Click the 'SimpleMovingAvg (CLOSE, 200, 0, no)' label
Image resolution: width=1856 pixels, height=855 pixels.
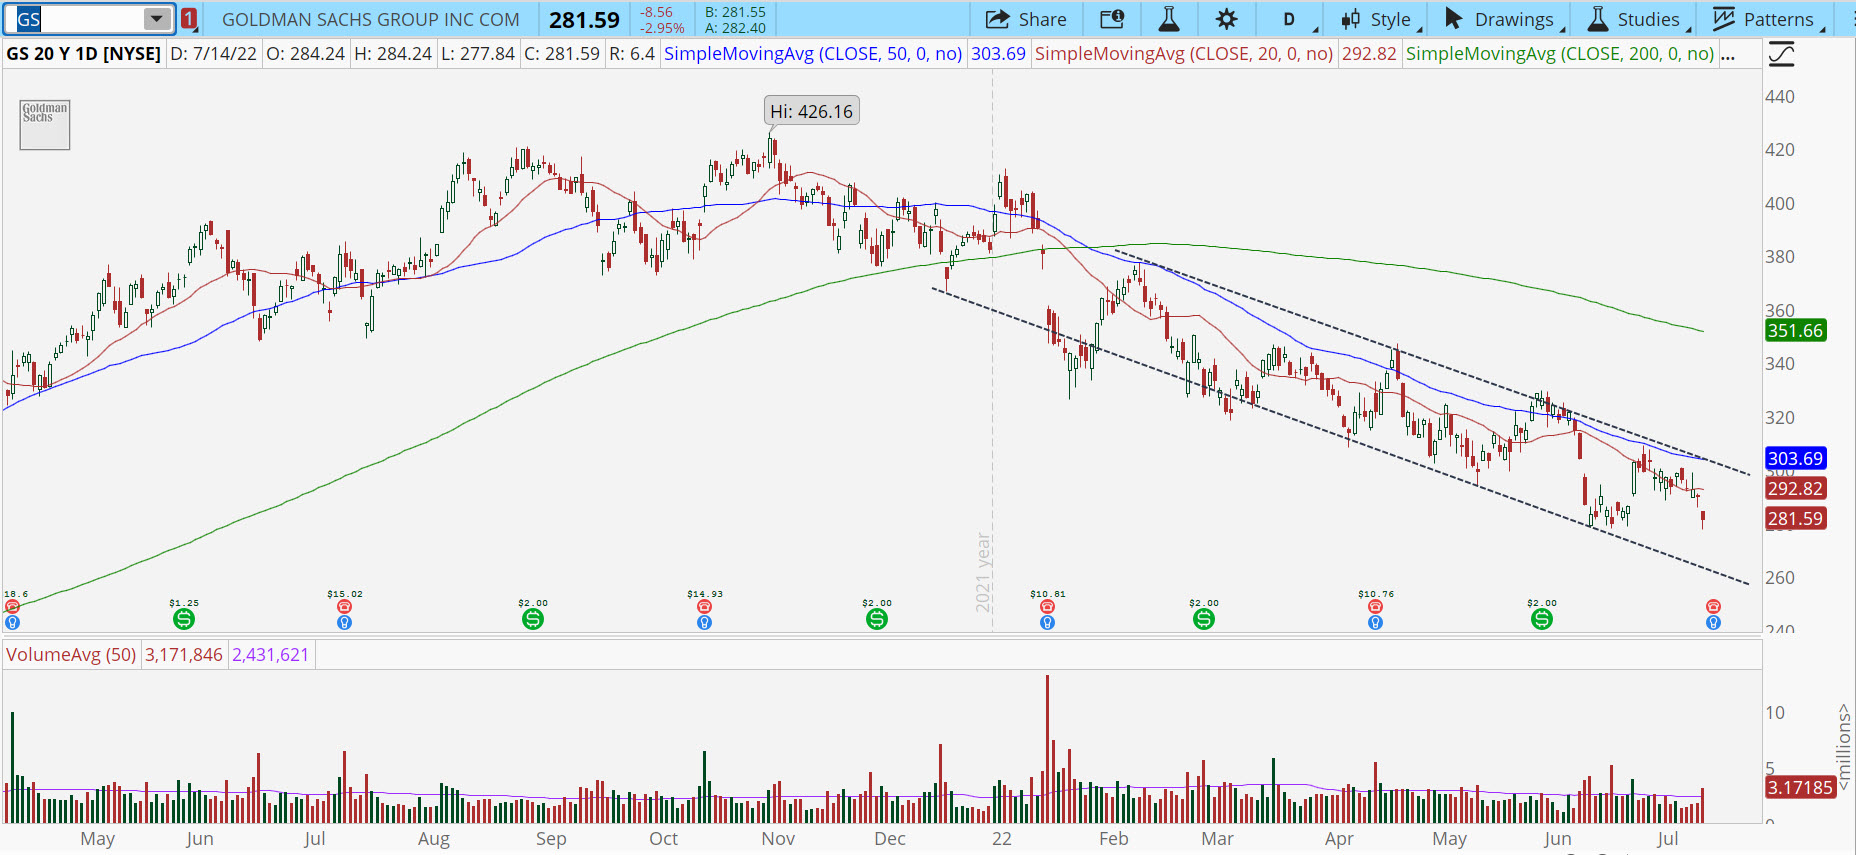1560,54
